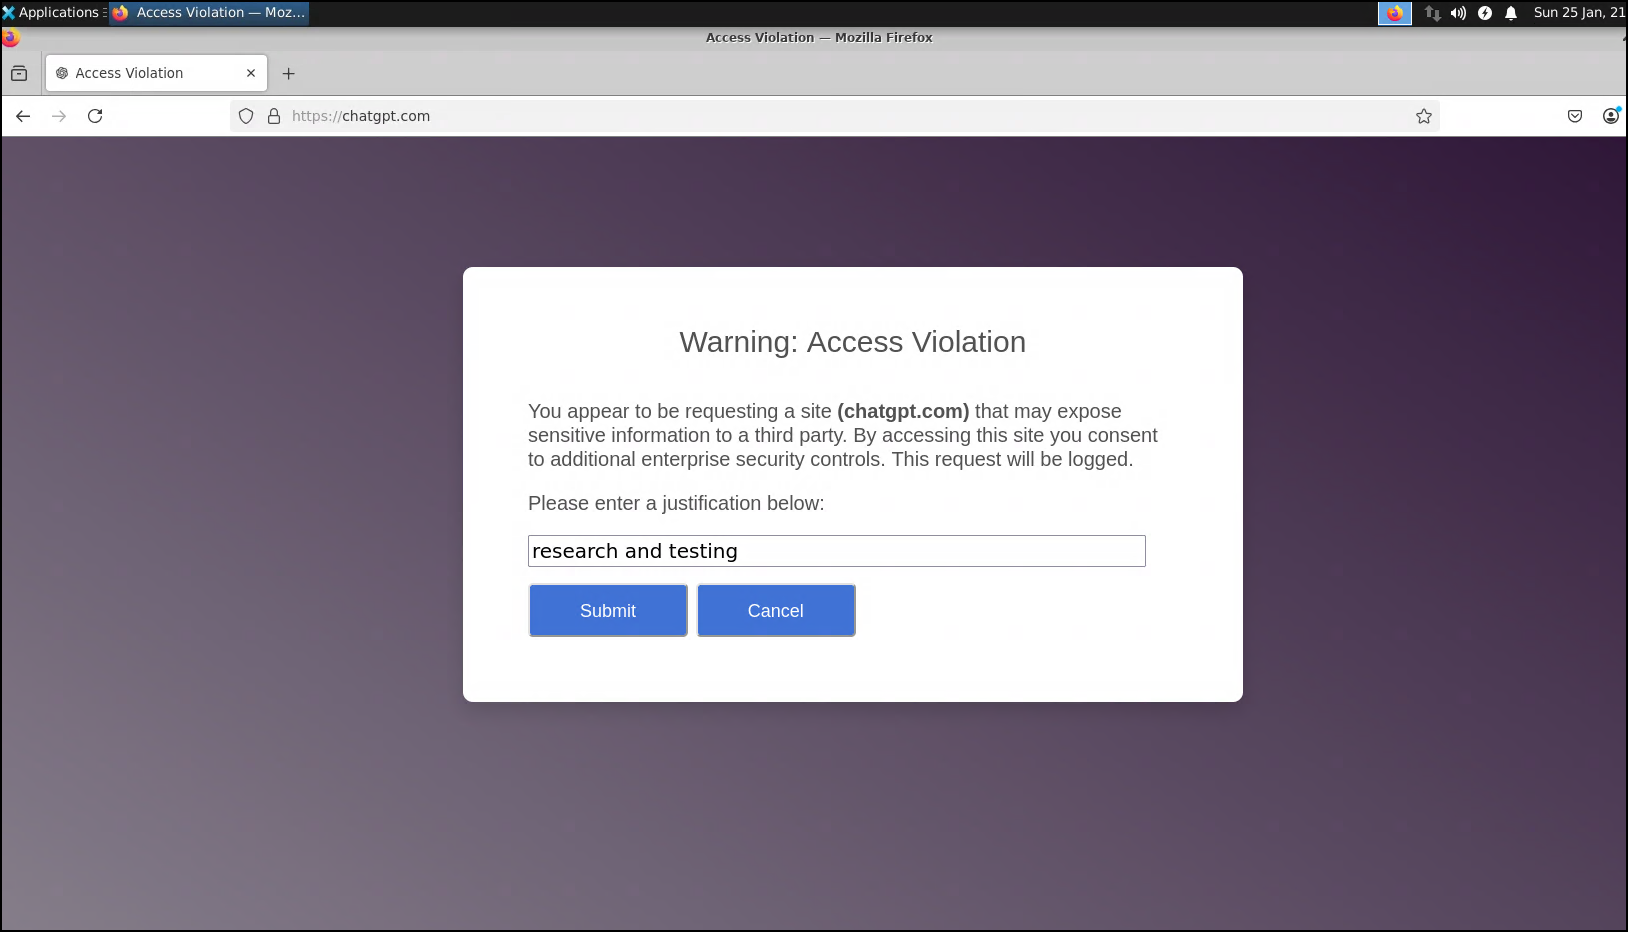Open the clock calendar

[1579, 12]
